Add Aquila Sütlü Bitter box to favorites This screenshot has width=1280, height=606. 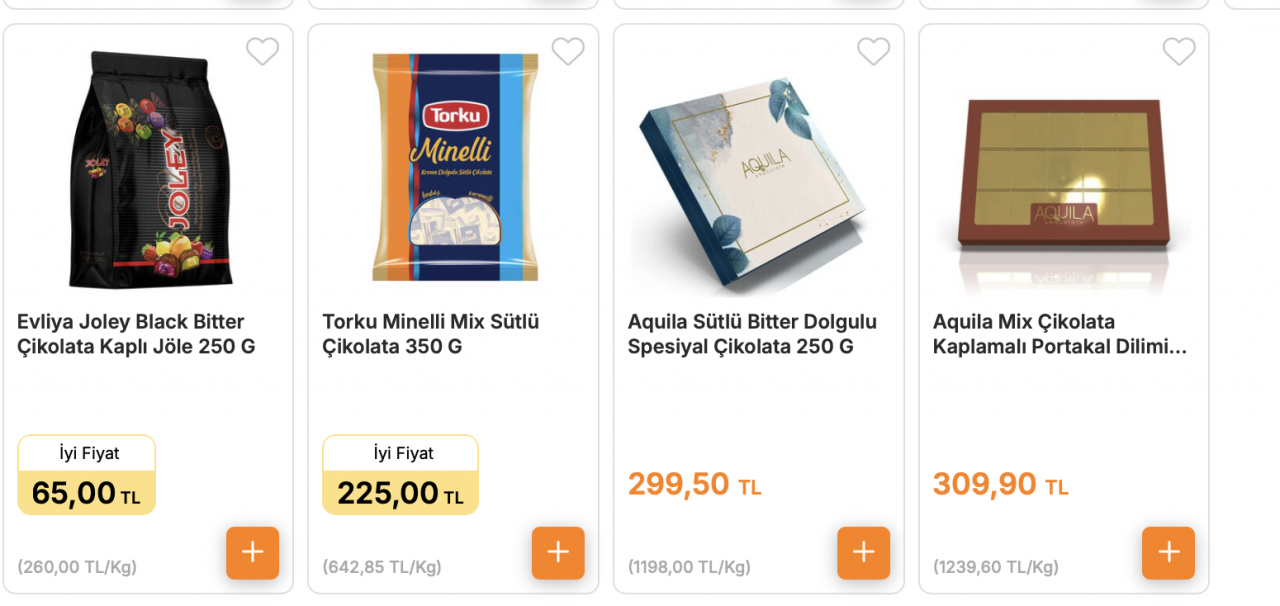point(873,51)
